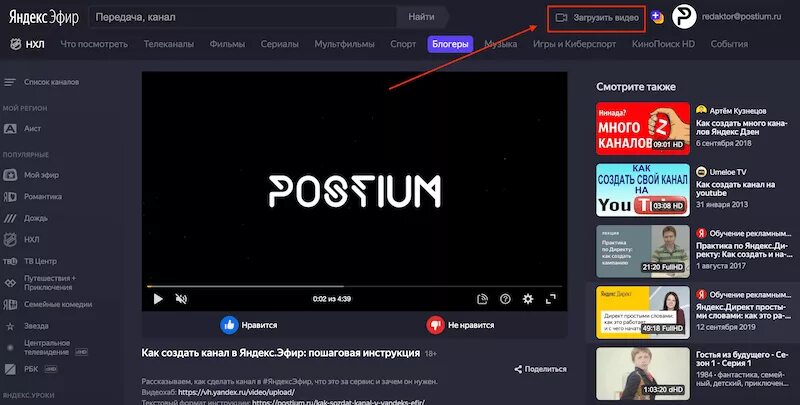Open the Мультфильмы tab

[x=344, y=44]
